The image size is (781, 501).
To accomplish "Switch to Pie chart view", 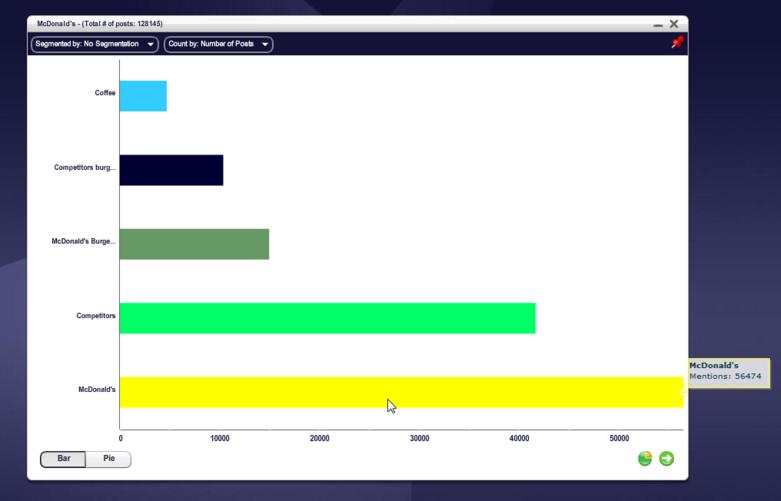I will pos(109,459).
